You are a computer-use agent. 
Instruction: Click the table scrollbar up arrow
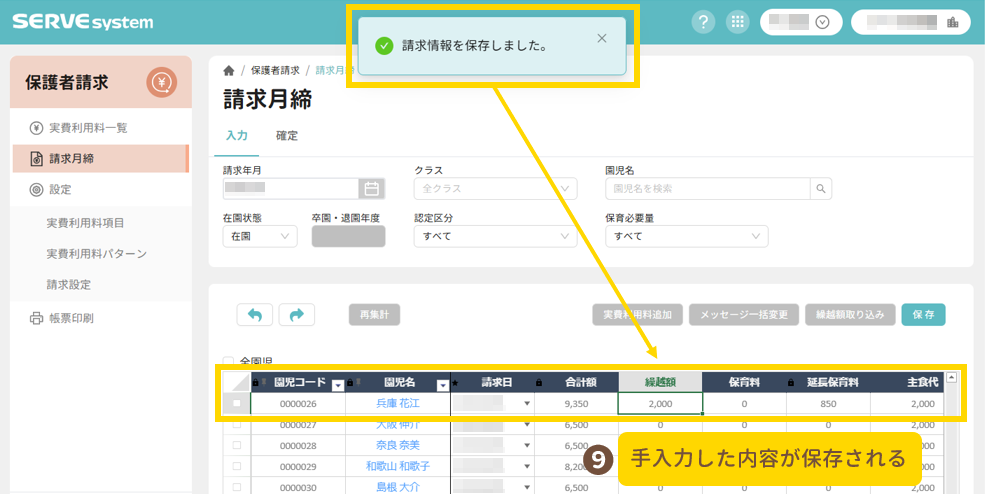click(951, 378)
